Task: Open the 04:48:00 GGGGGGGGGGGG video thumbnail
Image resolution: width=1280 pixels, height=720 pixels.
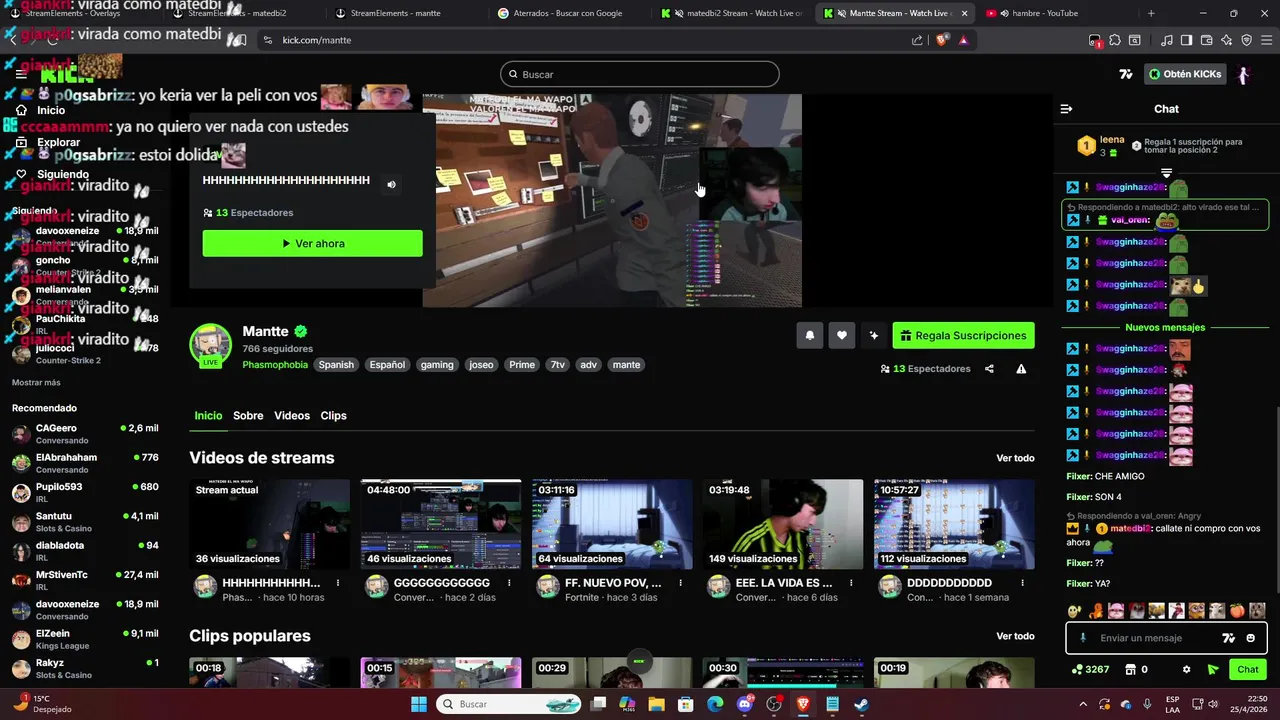Action: [441, 524]
